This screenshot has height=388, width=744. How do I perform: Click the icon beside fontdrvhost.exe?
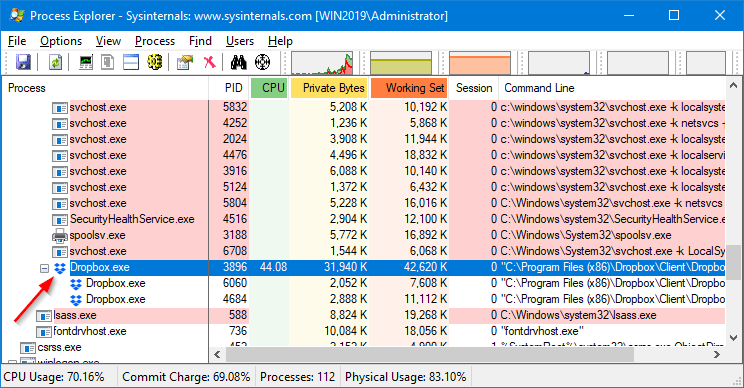[x=44, y=332]
